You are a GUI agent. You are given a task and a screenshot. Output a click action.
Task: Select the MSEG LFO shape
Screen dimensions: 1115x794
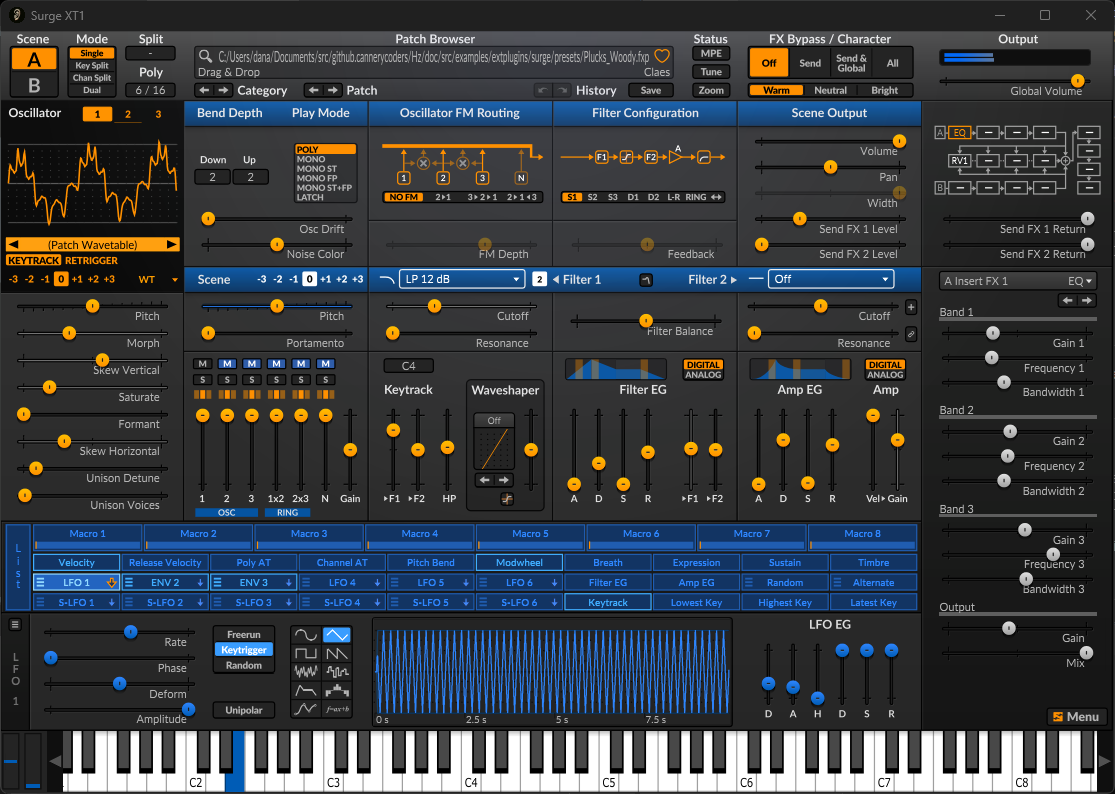306,708
